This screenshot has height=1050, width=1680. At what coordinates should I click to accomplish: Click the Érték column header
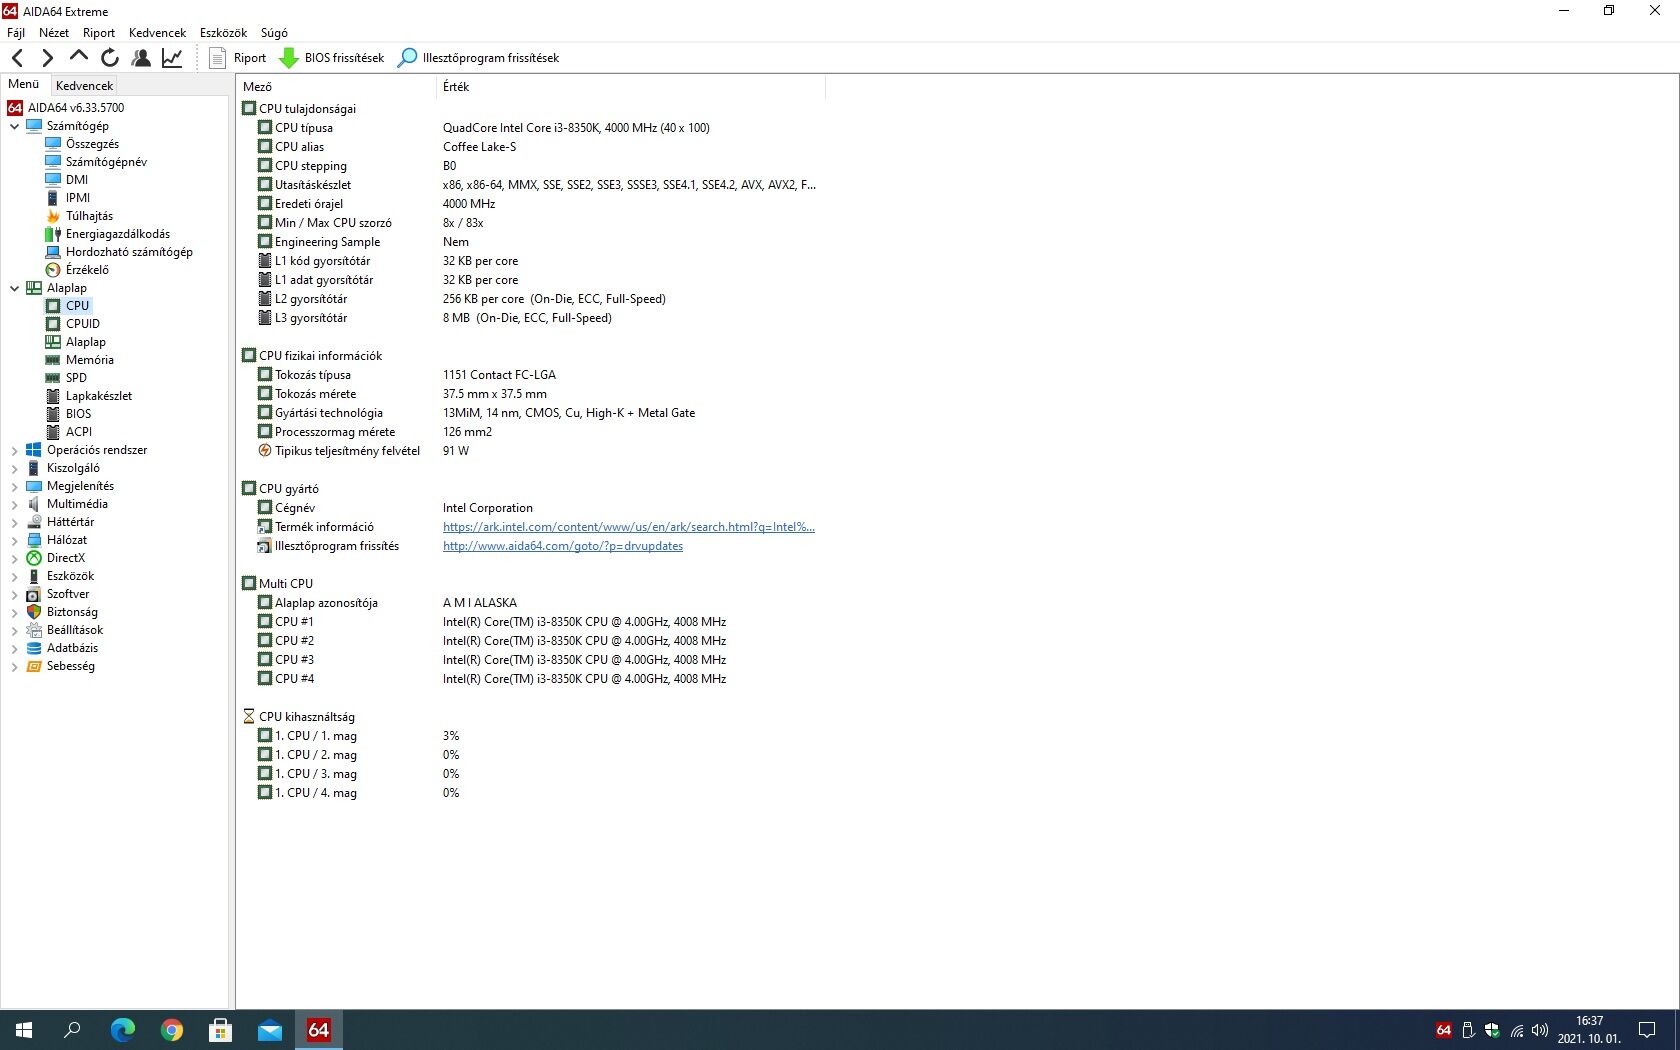pos(631,87)
